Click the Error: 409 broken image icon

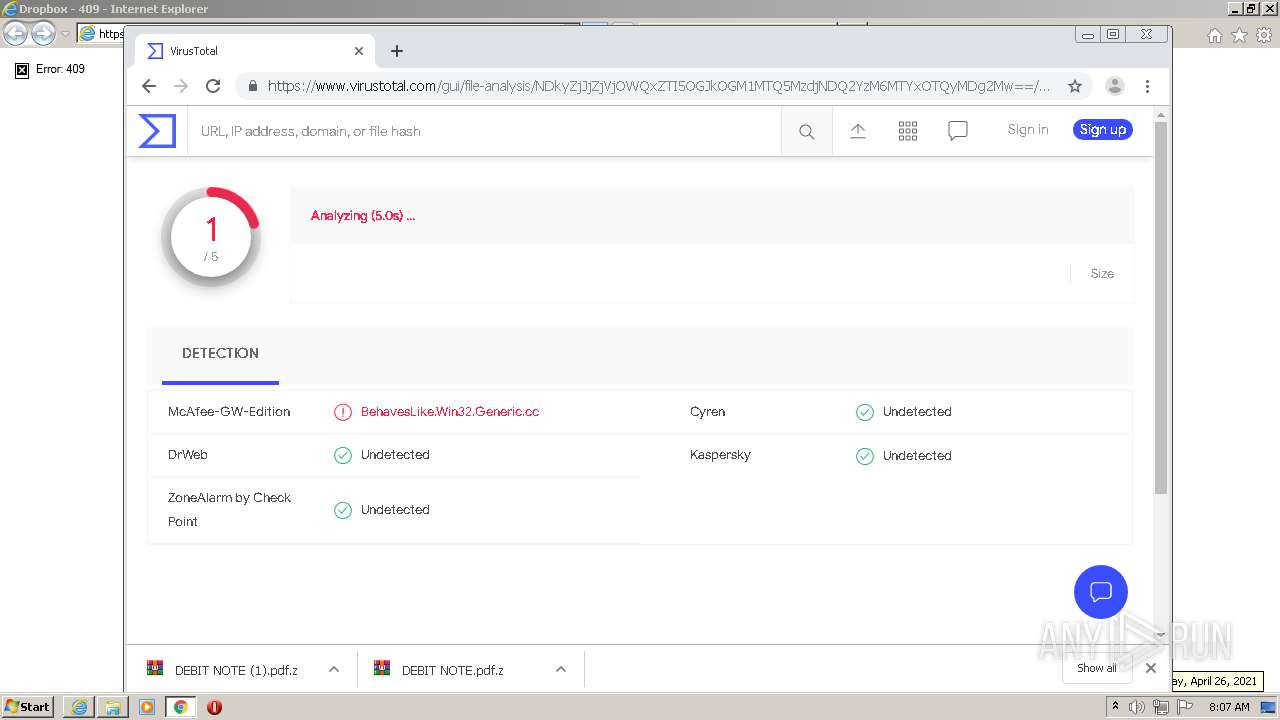[22, 70]
